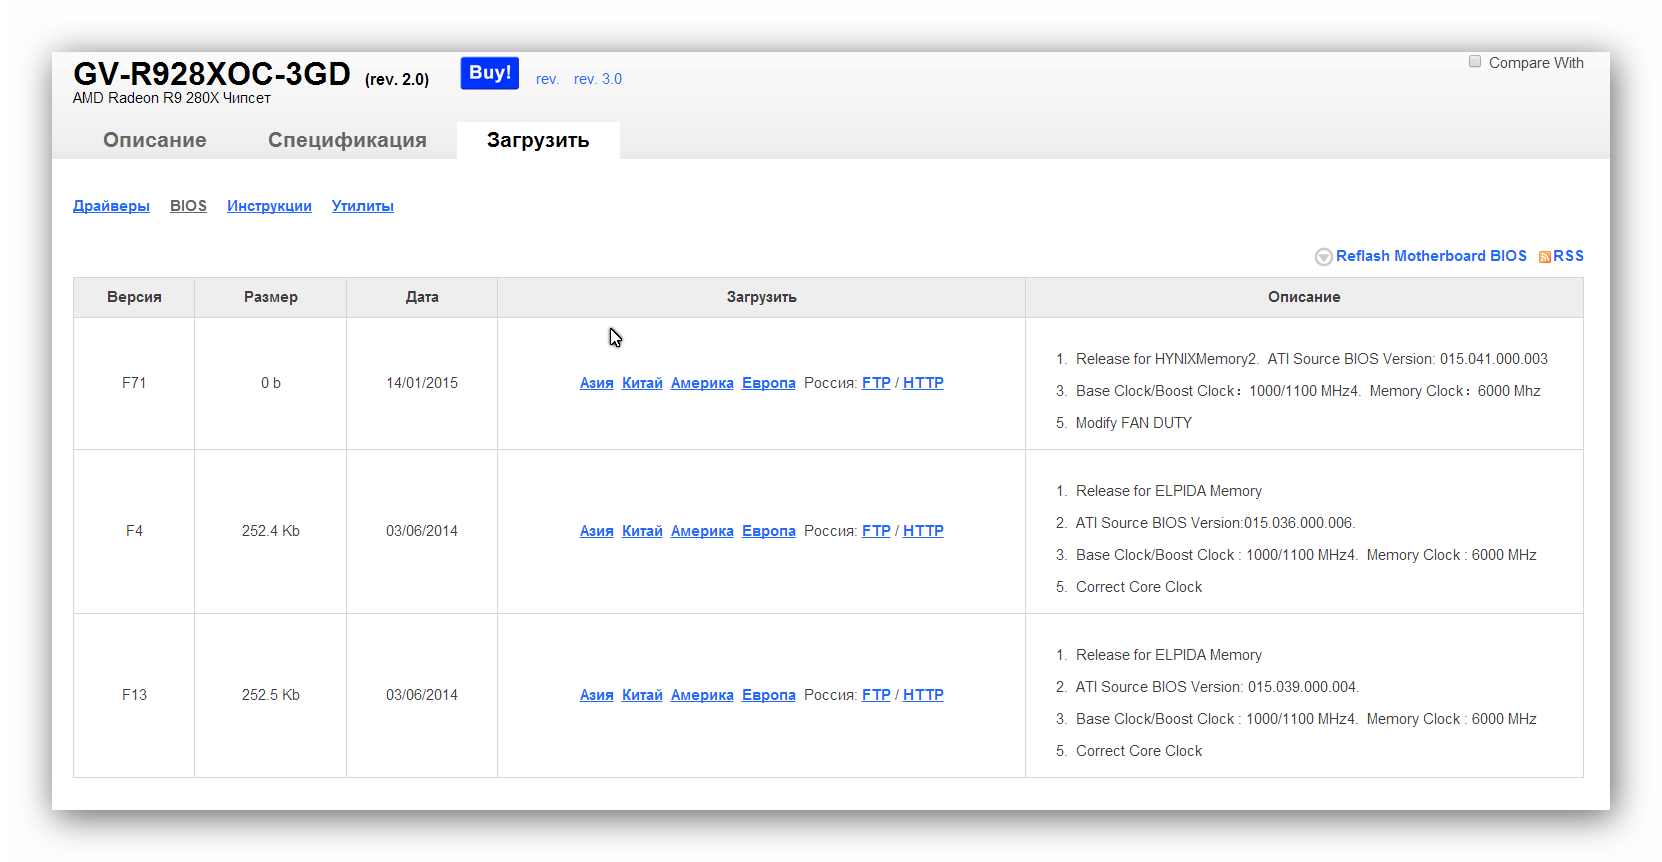Open the Reflash Motherboard BIOS link
The width and height of the screenshot is (1662, 862).
[x=1431, y=256]
